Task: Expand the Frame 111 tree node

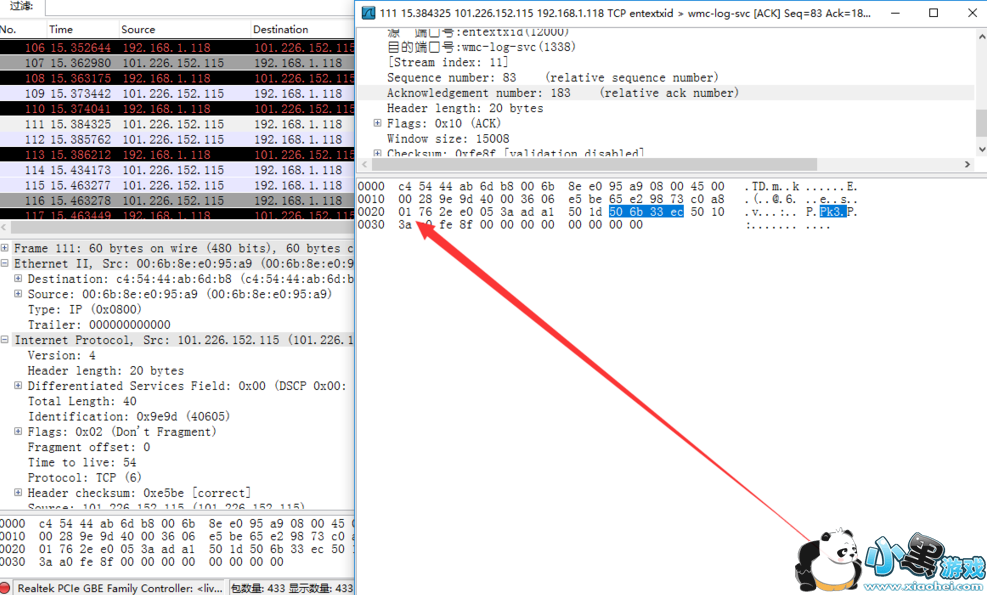Action: point(5,248)
